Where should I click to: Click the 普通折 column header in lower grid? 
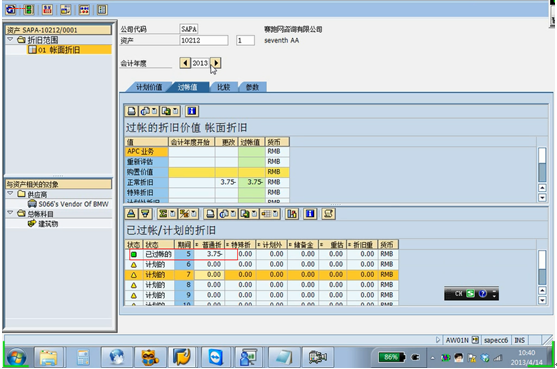coord(209,244)
